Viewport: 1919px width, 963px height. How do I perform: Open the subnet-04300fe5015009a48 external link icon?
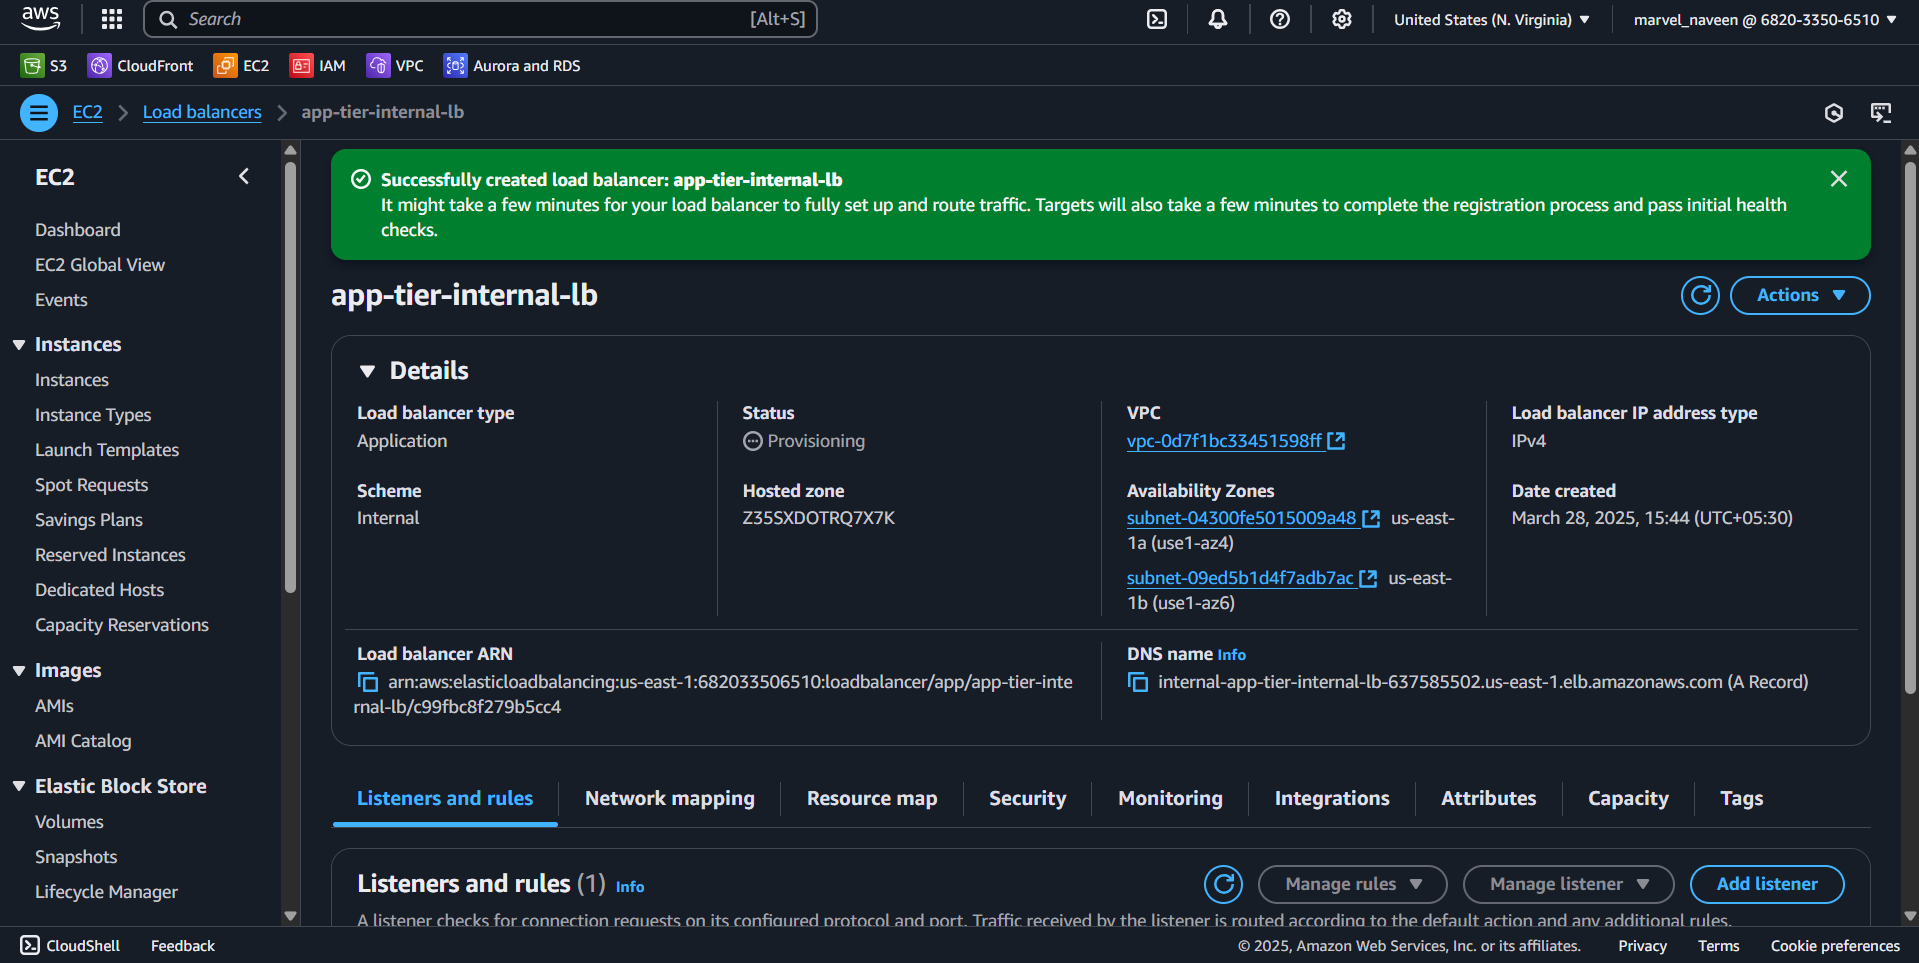[1371, 518]
